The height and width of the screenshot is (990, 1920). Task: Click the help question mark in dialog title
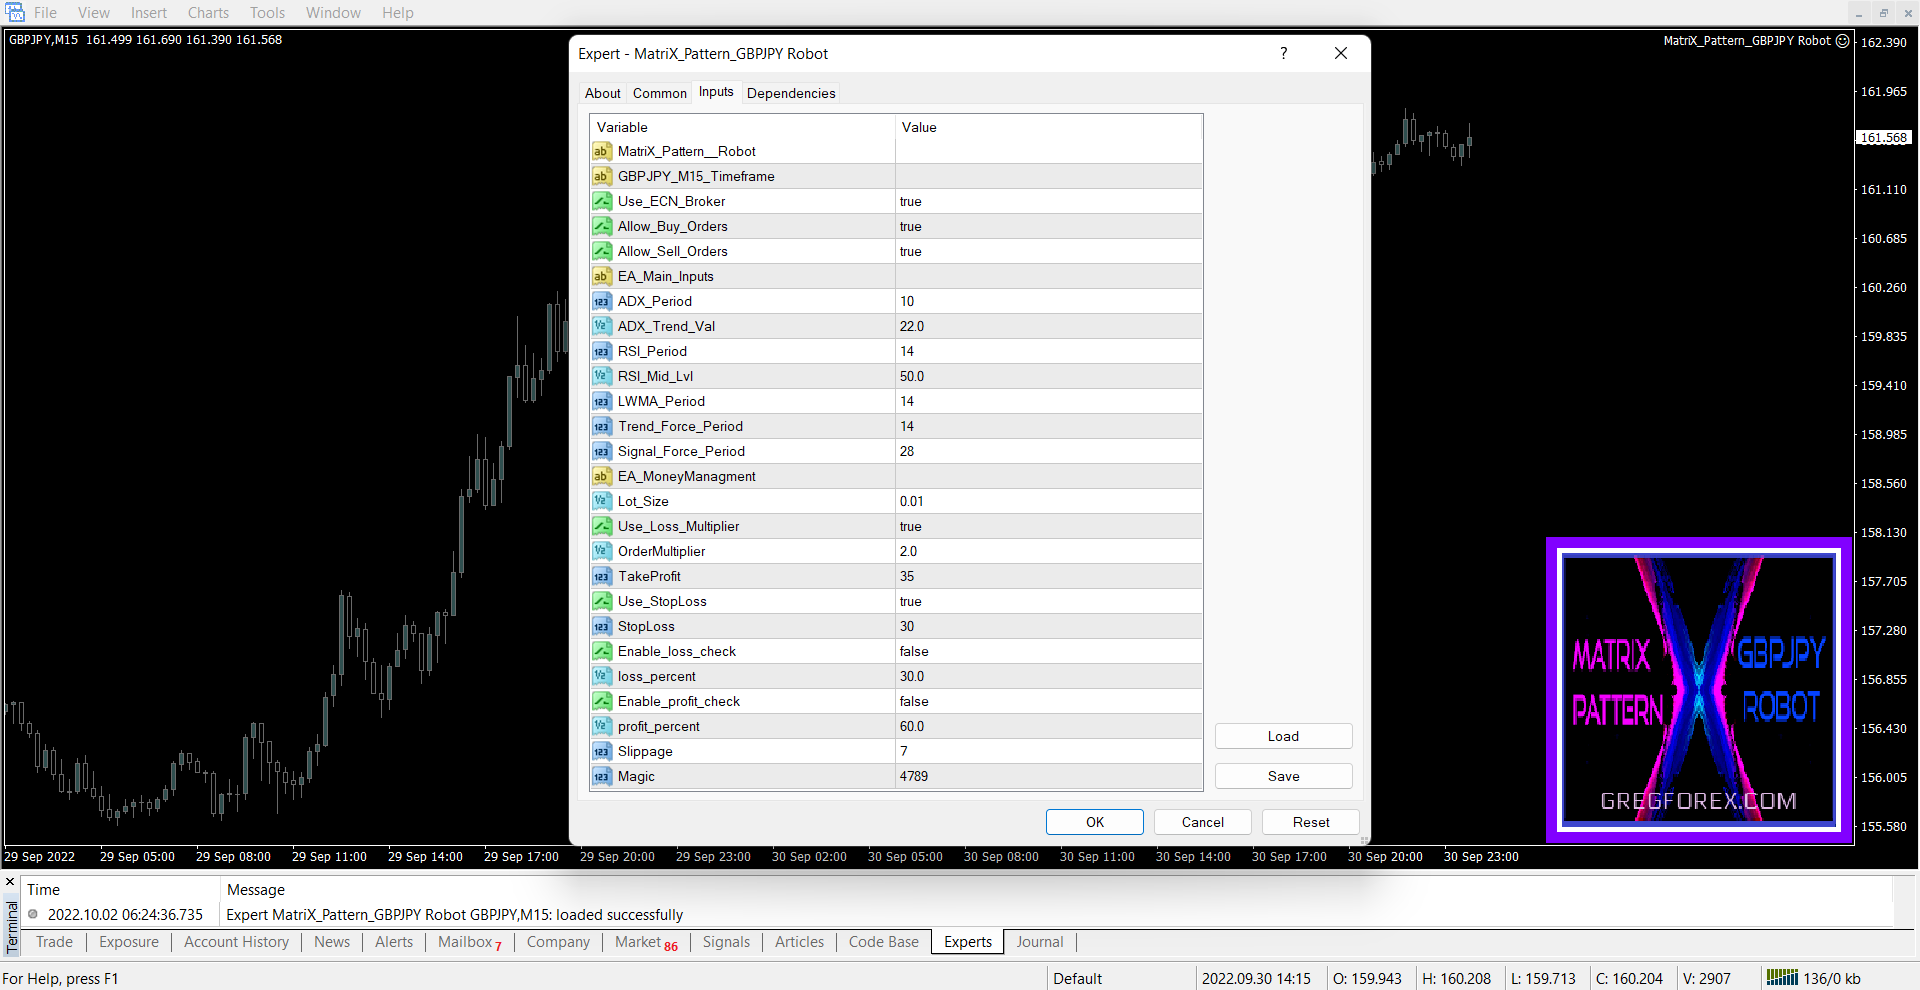[1283, 54]
